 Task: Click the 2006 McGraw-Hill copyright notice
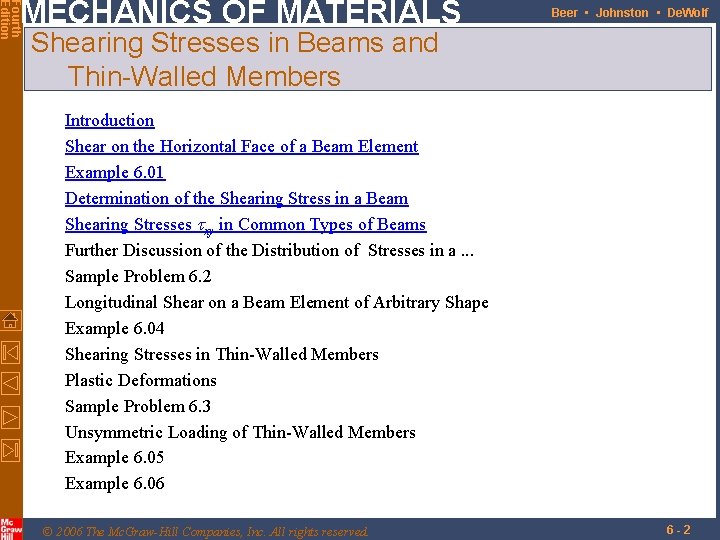click(205, 532)
